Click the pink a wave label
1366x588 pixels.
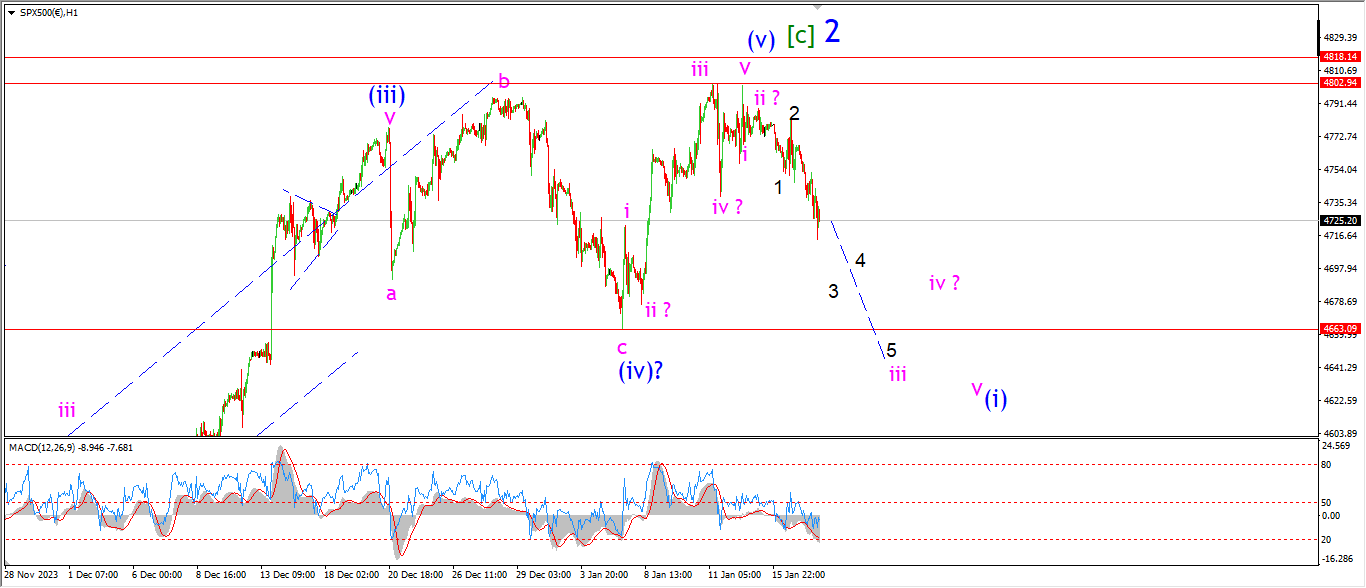tap(391, 293)
